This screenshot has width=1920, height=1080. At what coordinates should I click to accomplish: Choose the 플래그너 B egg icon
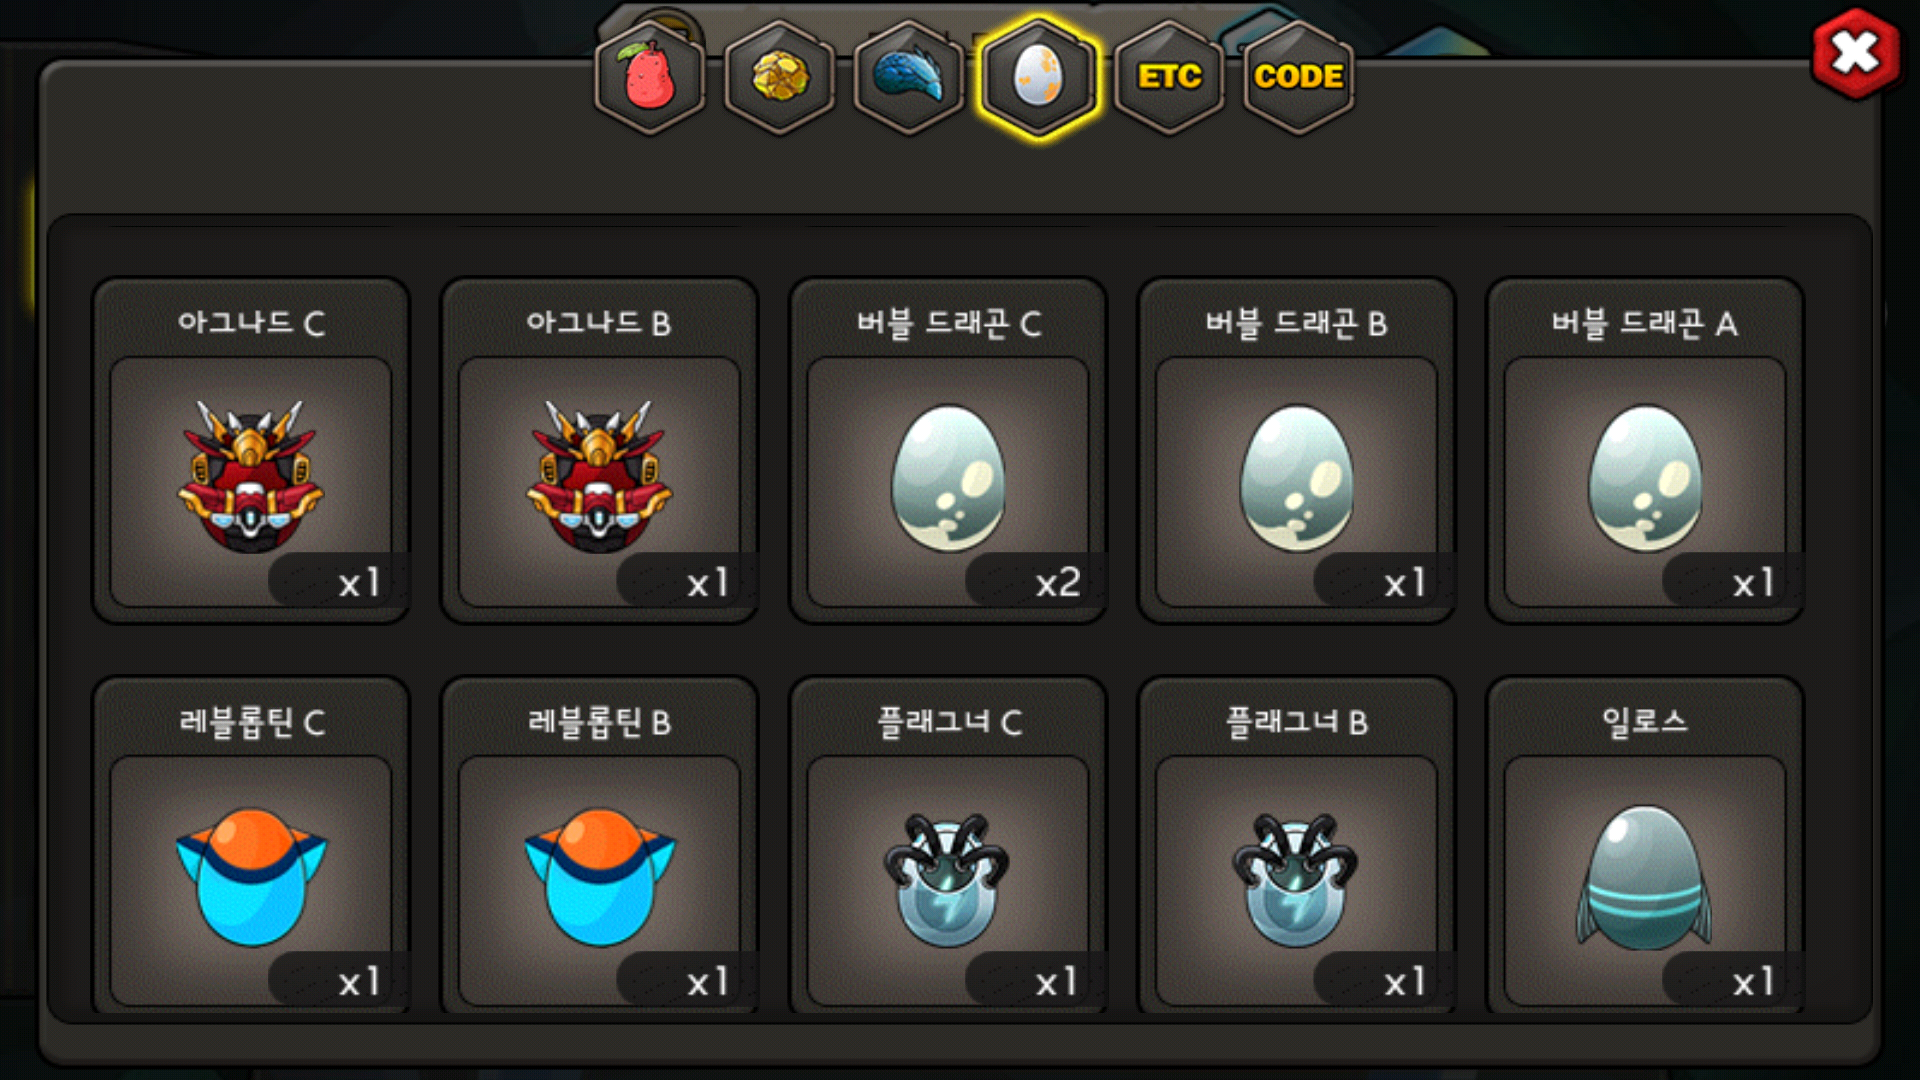tap(1296, 879)
